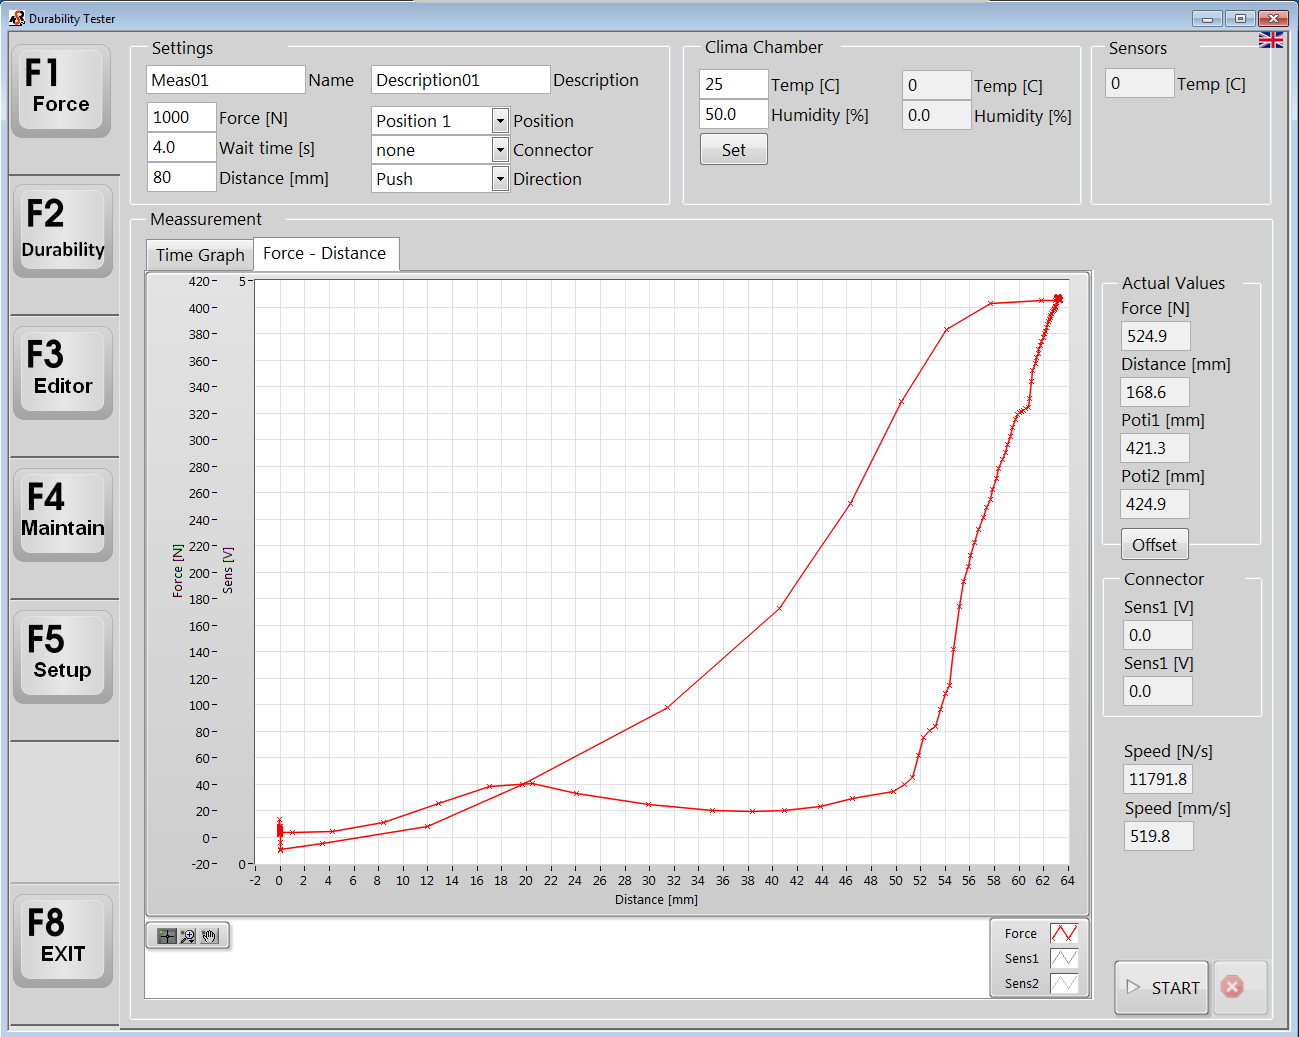Viewport: 1299px width, 1037px height.
Task: Select the graph pan hand tool
Action: point(209,936)
